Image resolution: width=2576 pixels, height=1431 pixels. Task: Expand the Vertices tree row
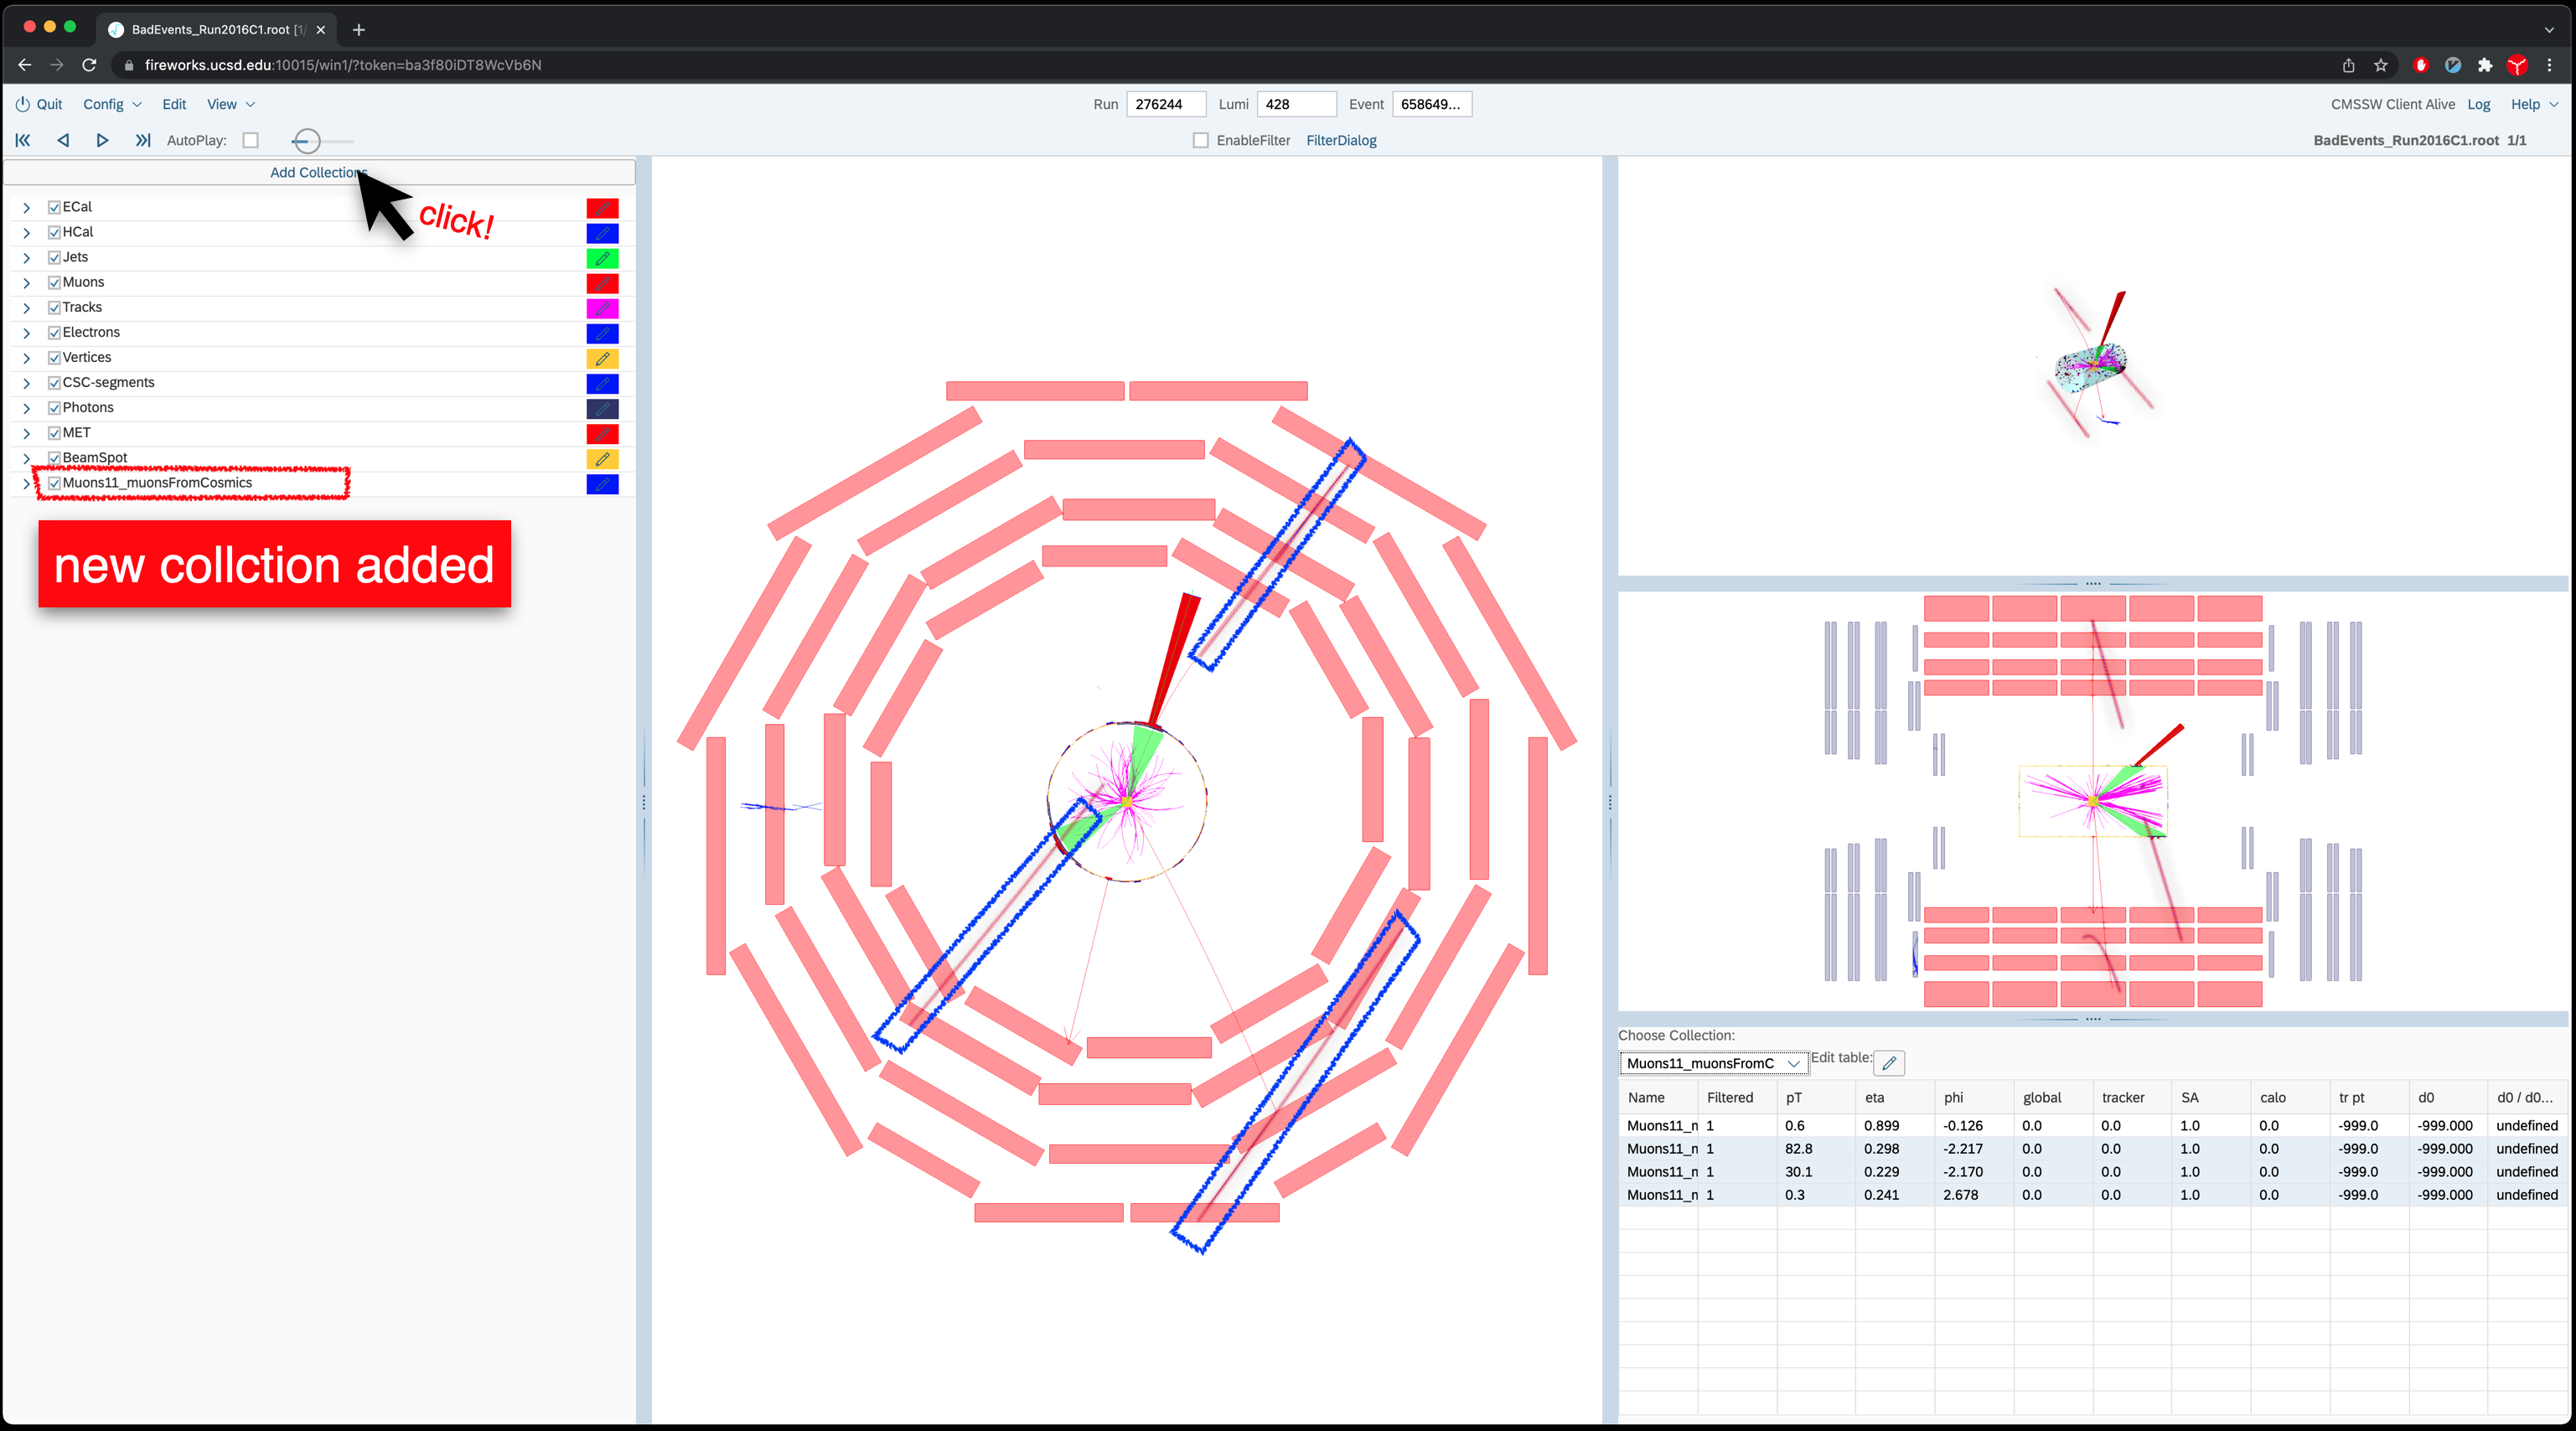click(x=27, y=358)
